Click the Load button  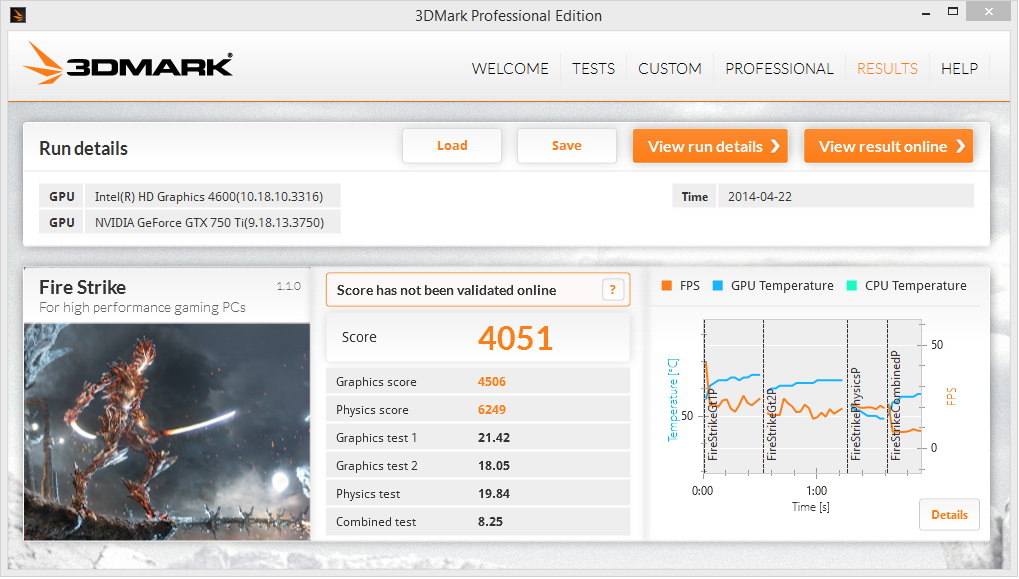point(452,146)
